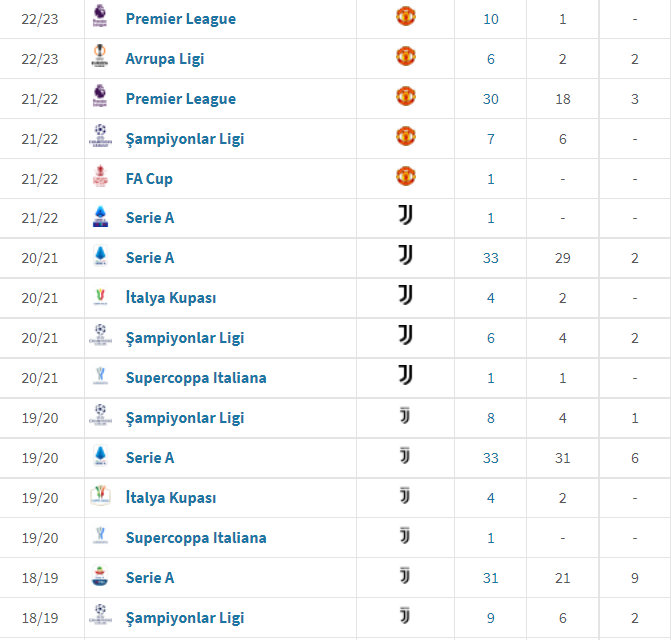
Task: Click the Europa League logo beside Avrupa Ligi
Action: click(x=100, y=56)
